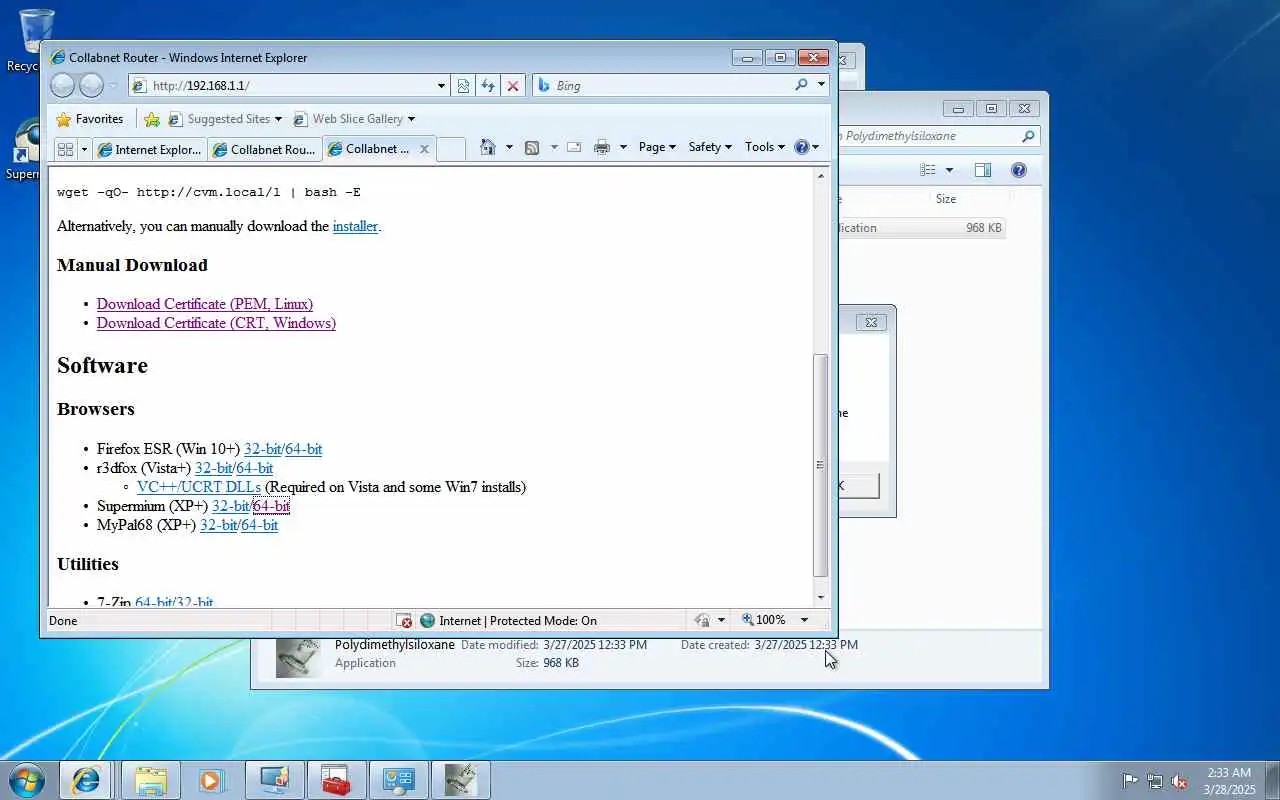
Task: Click the Windows Start orb
Action: point(26,780)
